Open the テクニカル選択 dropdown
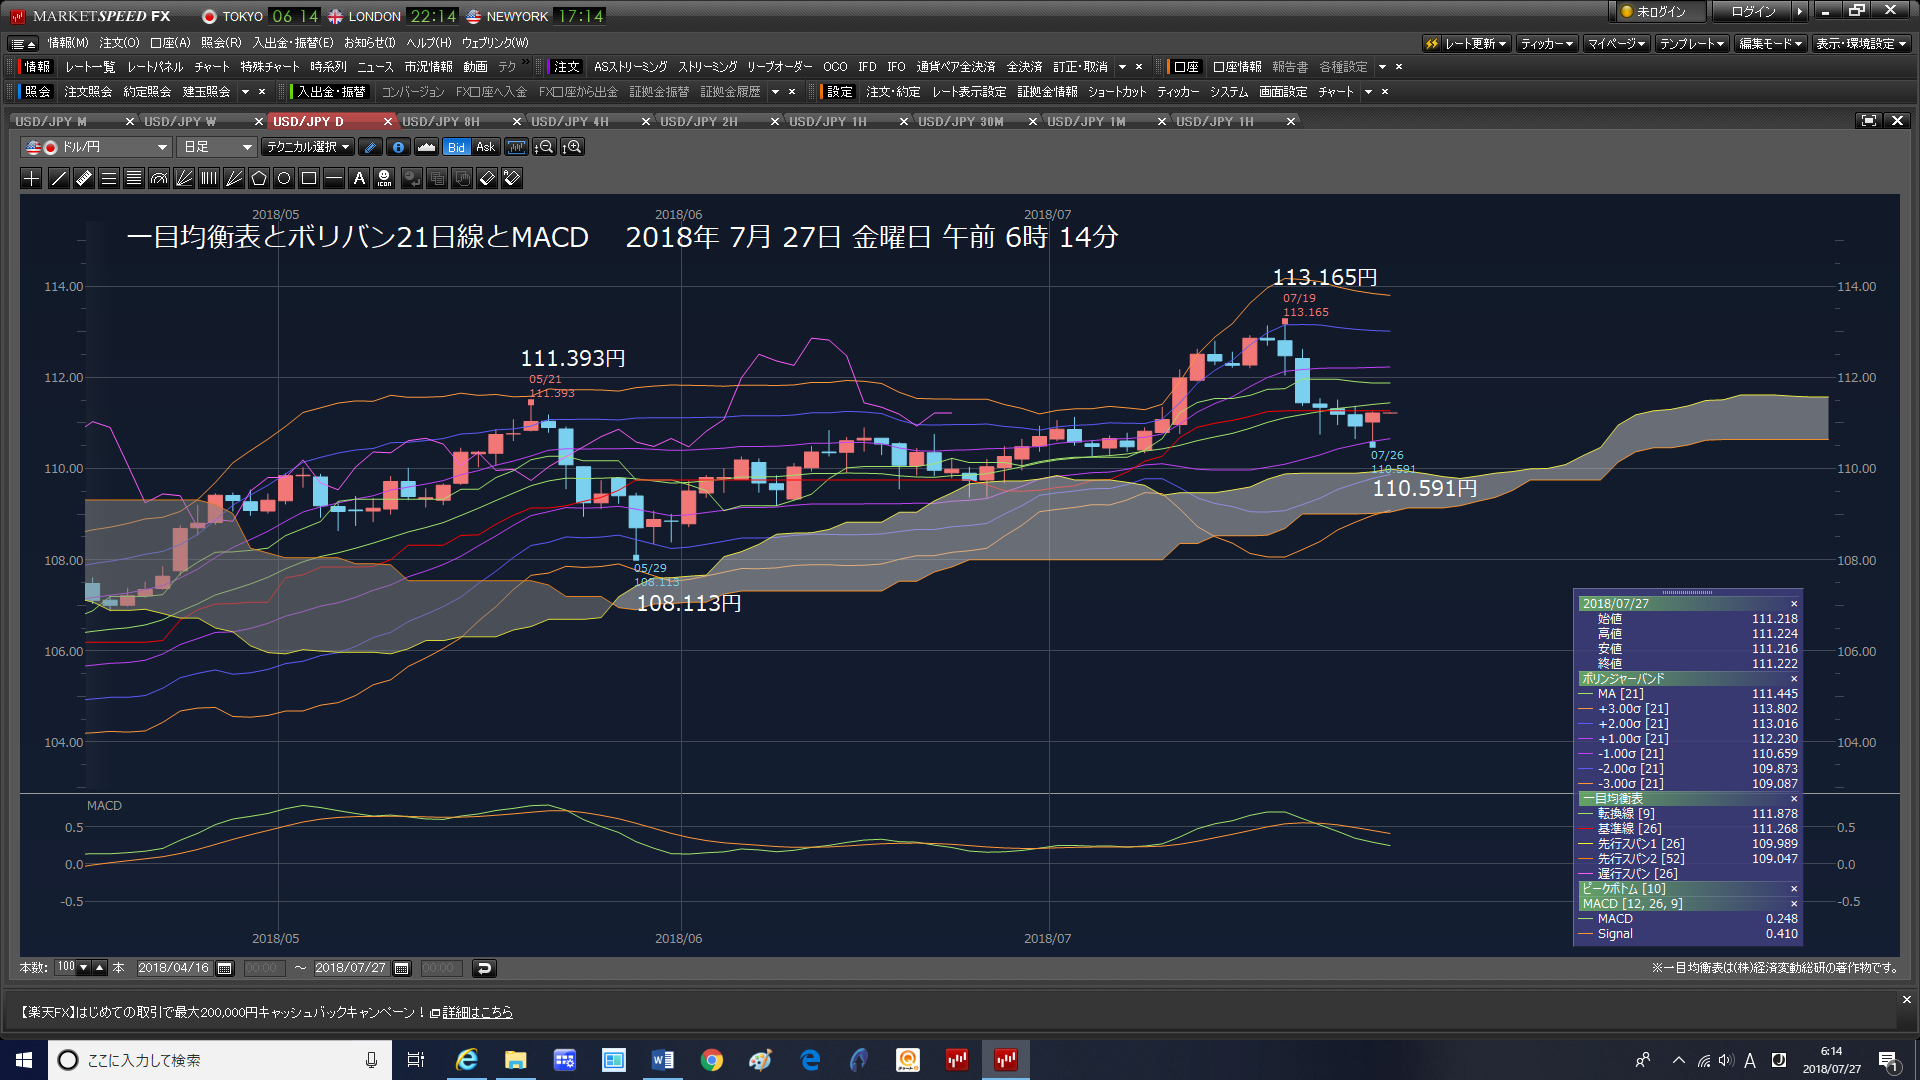1920x1080 pixels. 308,147
